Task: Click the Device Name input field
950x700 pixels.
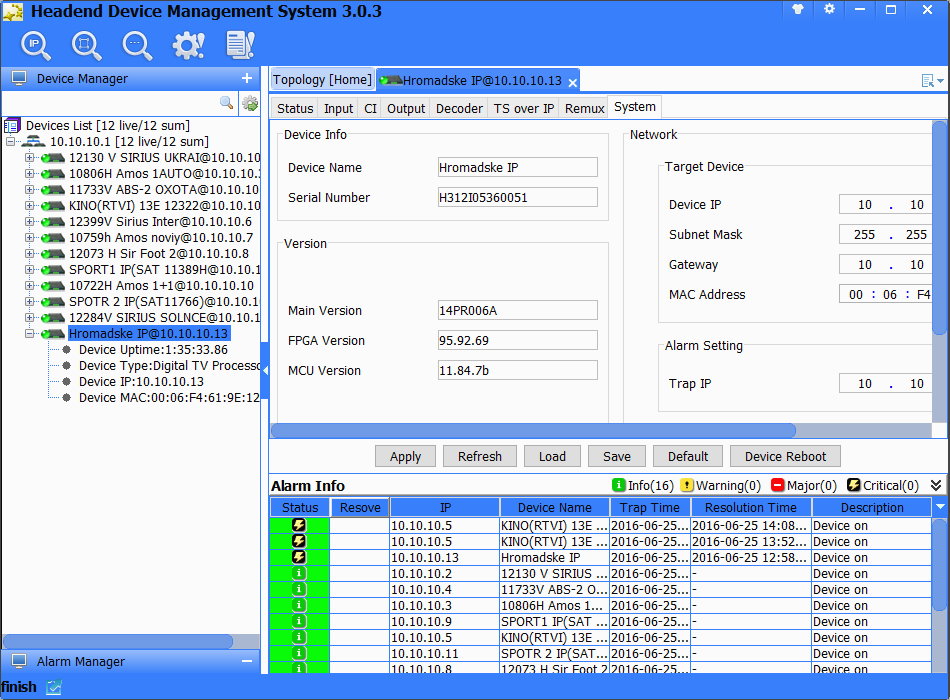Action: coord(517,168)
